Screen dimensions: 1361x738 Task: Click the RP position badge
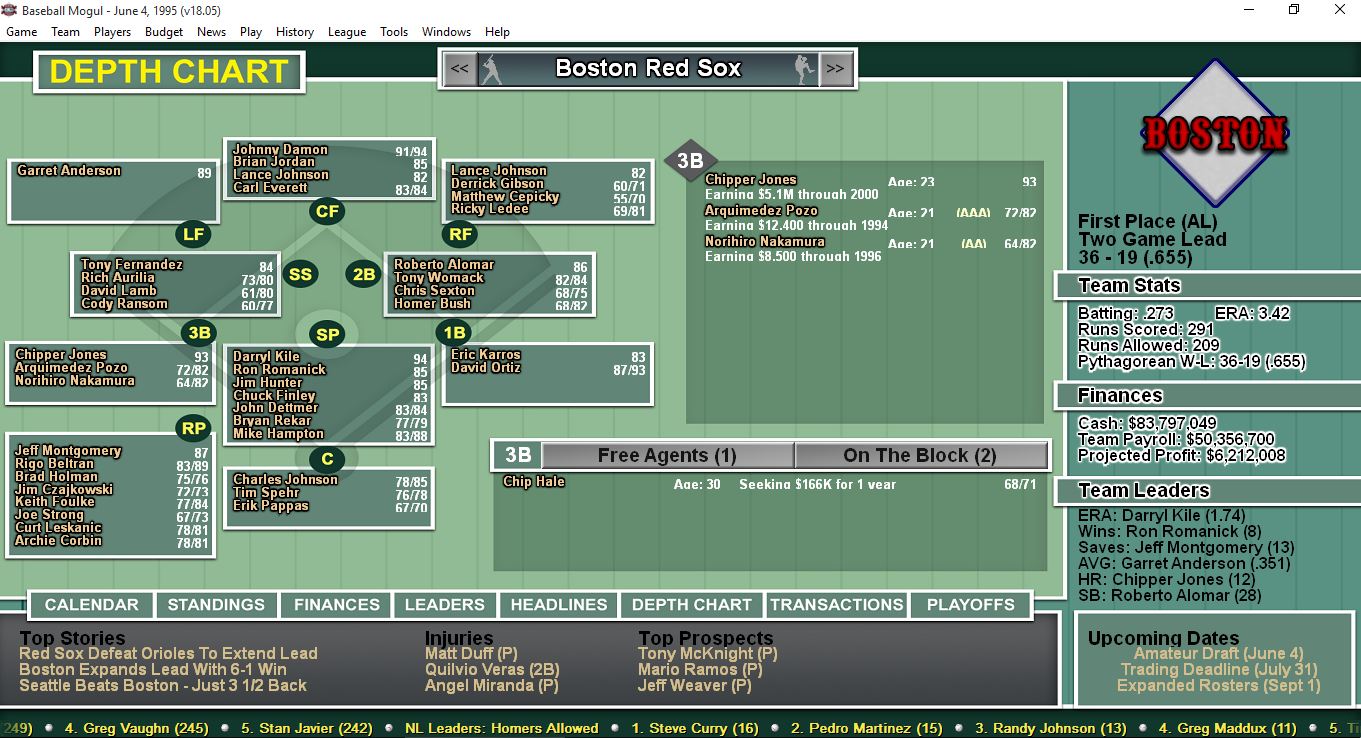[193, 429]
